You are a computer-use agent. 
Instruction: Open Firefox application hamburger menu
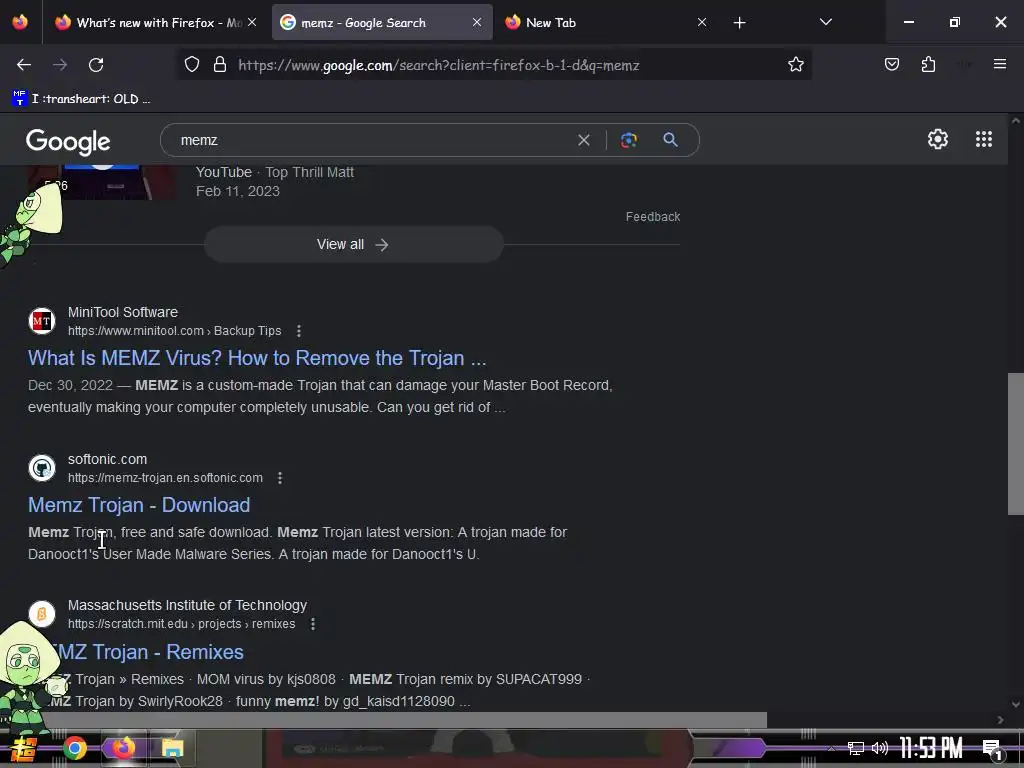999,64
